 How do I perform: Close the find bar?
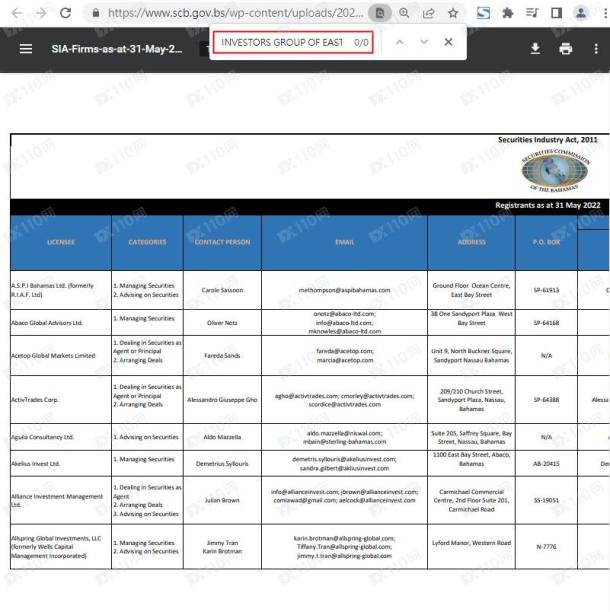448,42
